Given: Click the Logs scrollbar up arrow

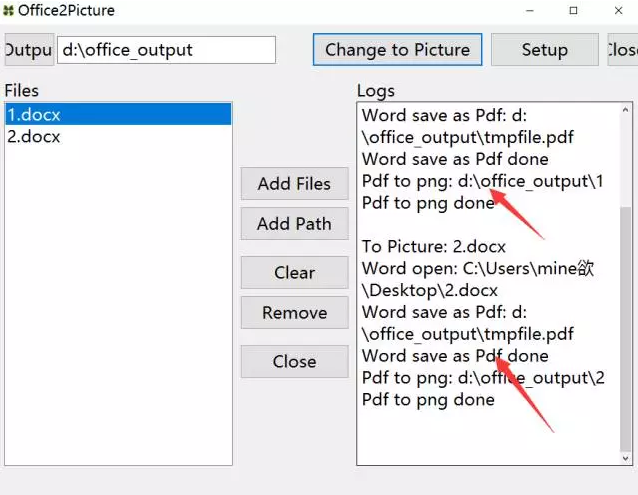Looking at the screenshot, I should [625, 109].
